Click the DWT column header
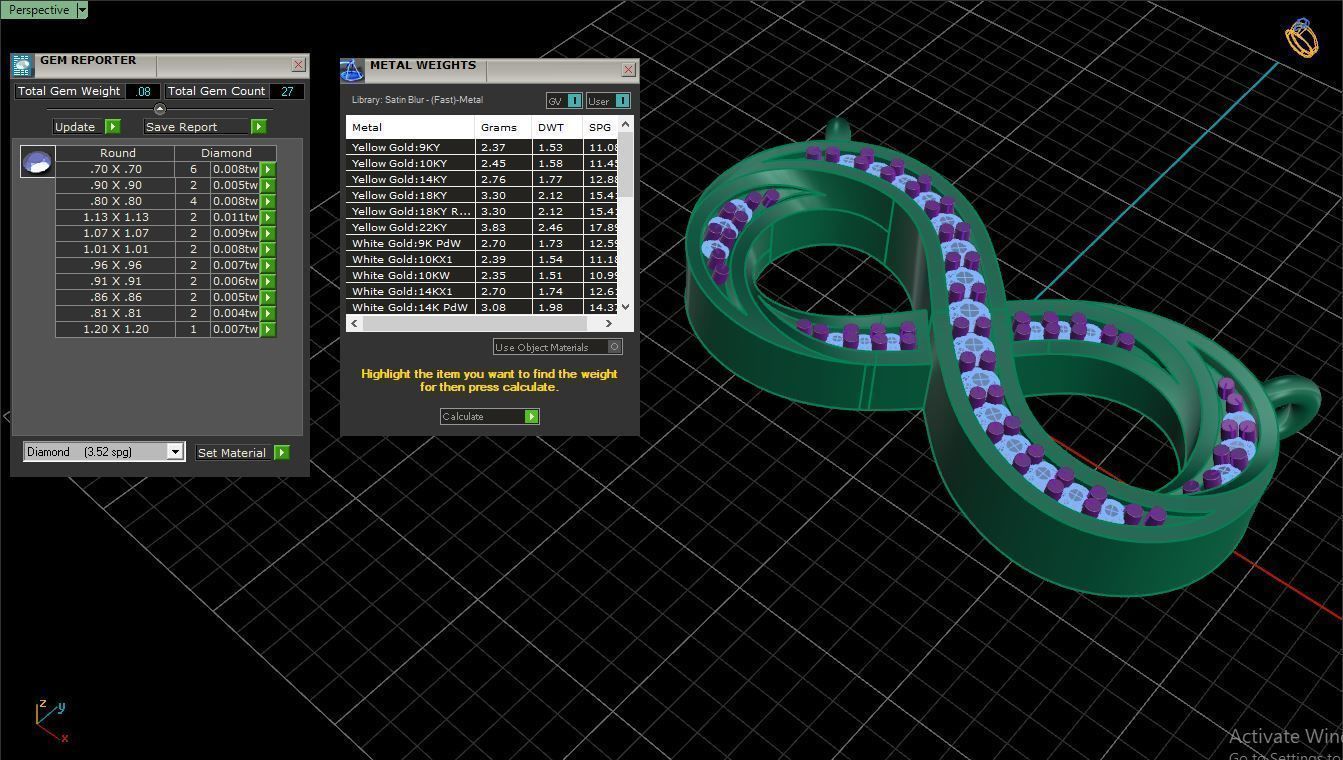The width and height of the screenshot is (1343, 760). (x=557, y=127)
